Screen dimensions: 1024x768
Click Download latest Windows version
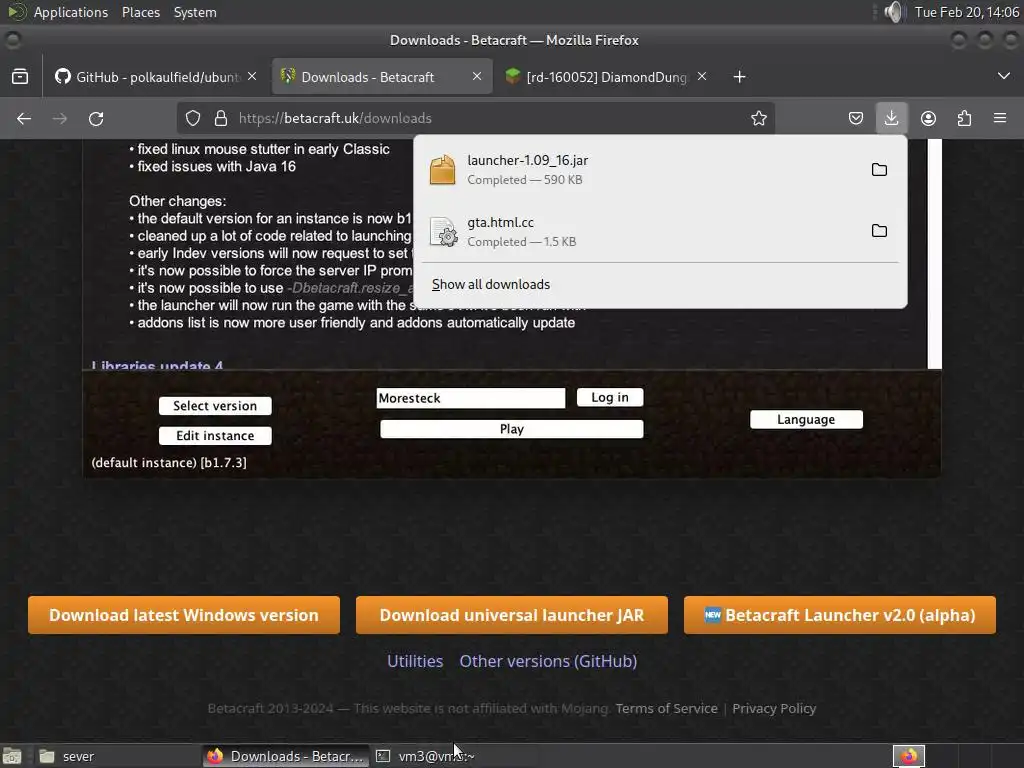(x=184, y=615)
